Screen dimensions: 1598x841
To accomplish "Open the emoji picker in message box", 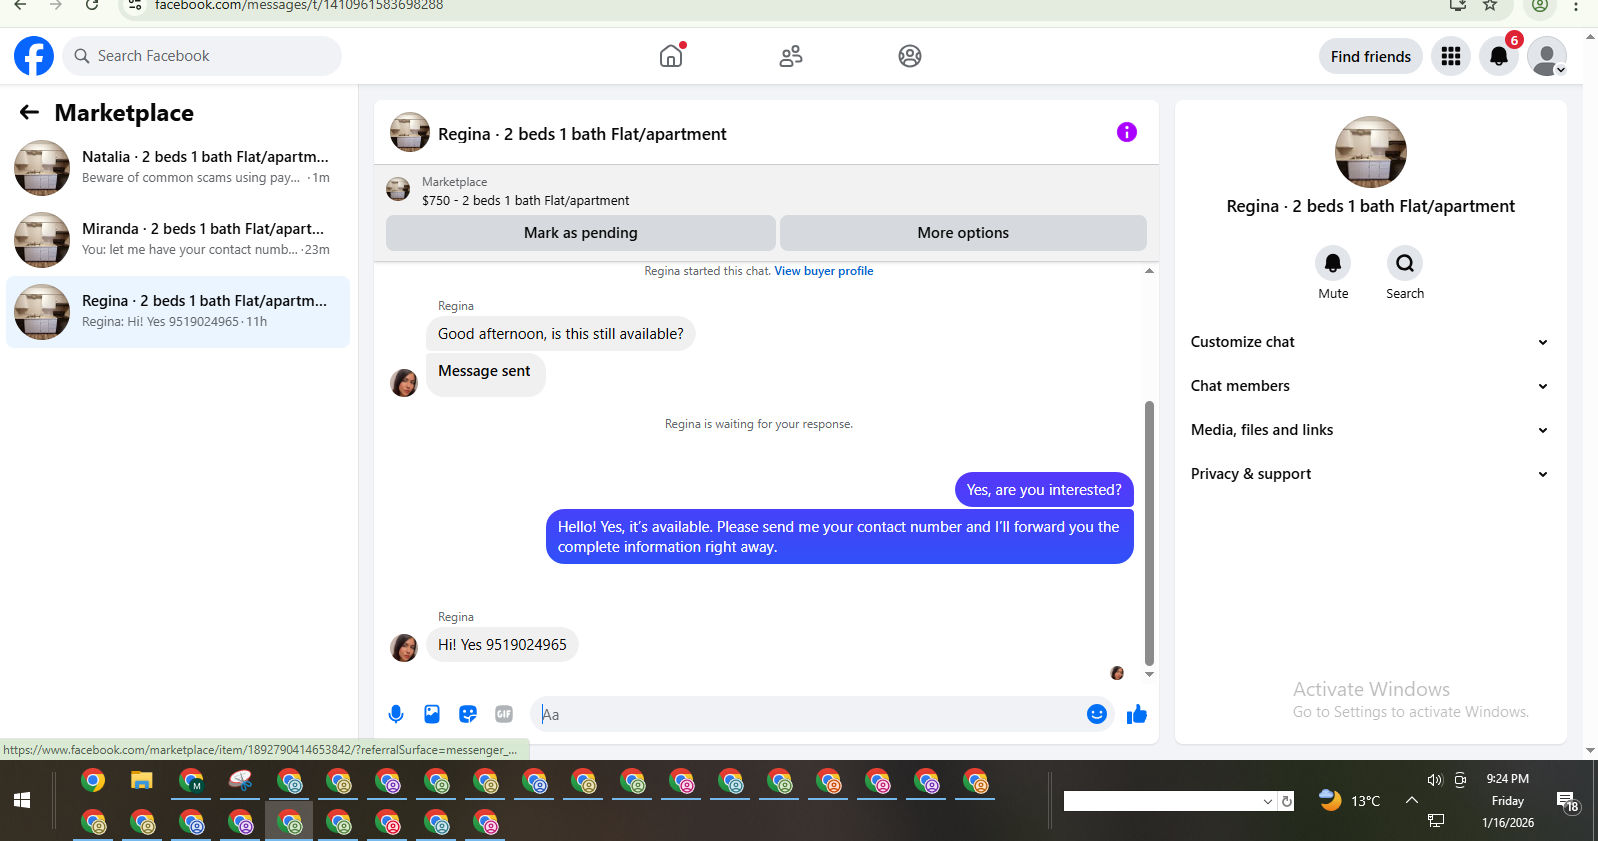I will (1097, 714).
